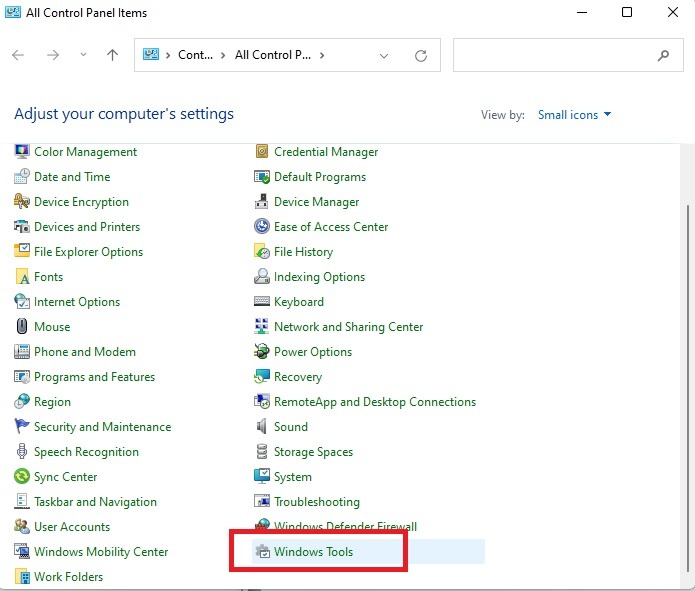Open the Windows Tools link
Screen dimensions: 695x591
(313, 552)
